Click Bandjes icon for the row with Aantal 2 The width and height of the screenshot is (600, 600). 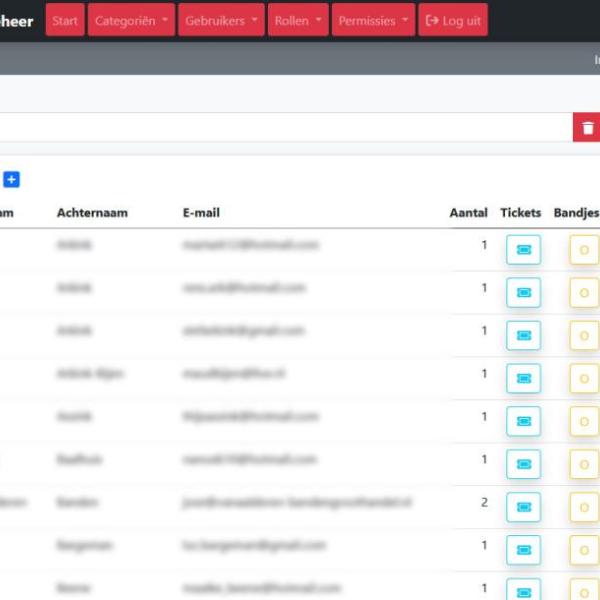tap(584, 507)
